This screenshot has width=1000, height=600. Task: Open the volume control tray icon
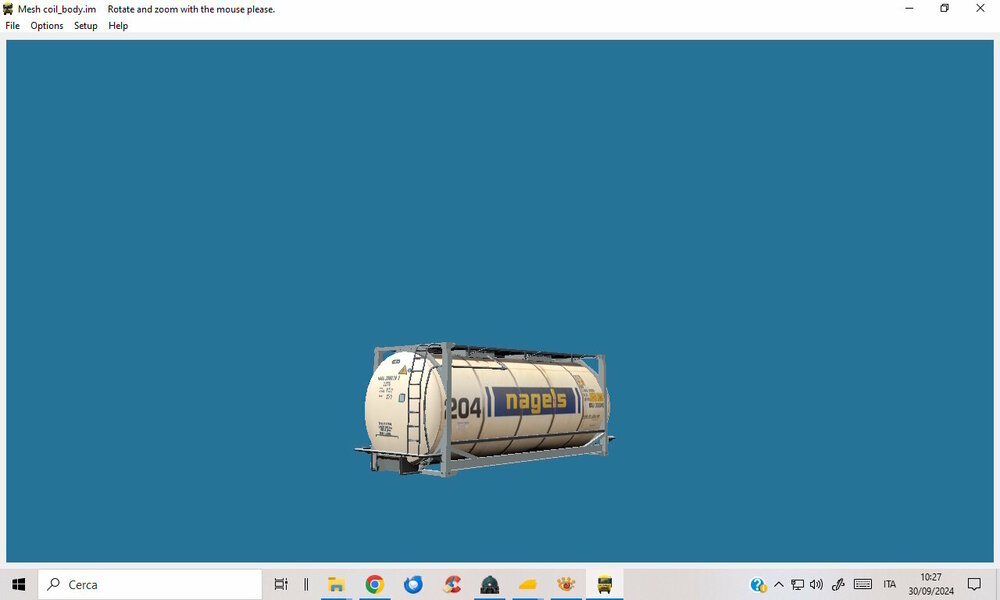click(x=816, y=584)
